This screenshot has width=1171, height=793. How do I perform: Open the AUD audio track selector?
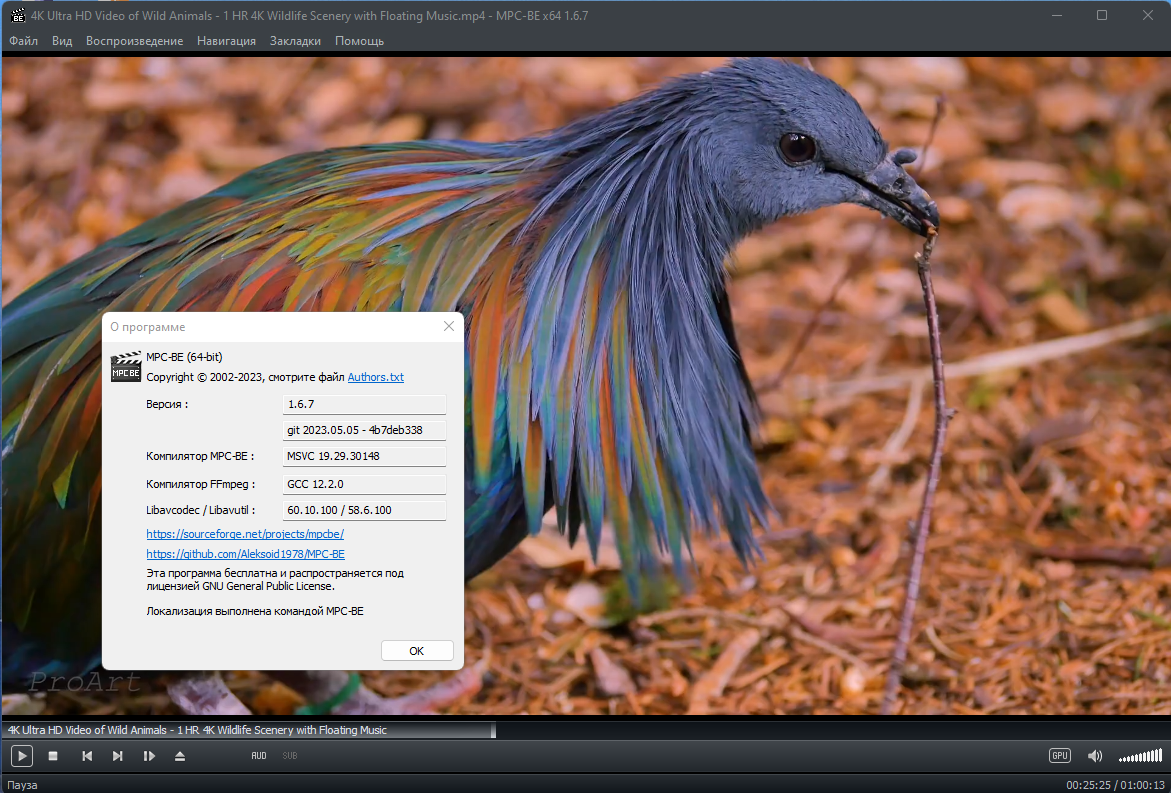click(x=259, y=756)
